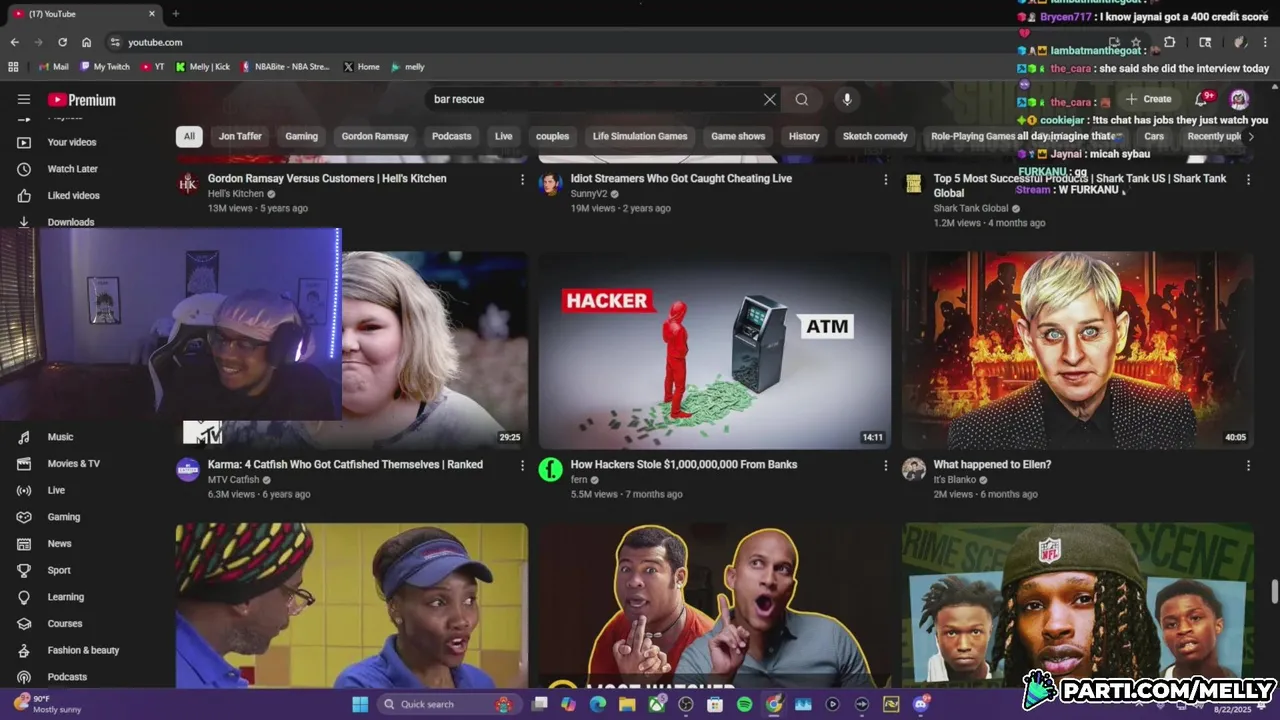Open the NBABite bookmark
Screen dimensions: 1280x720
[x=285, y=67]
